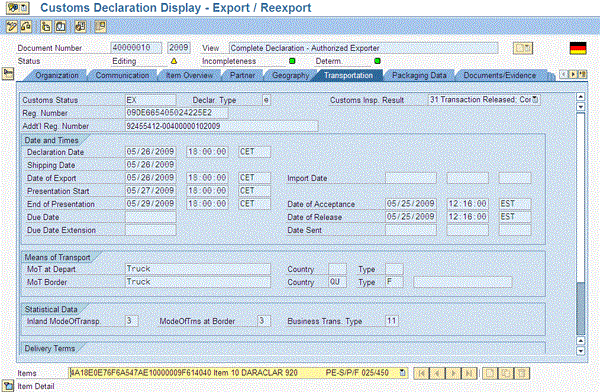Open the Items selection dropdown list
The height and width of the screenshot is (392, 600).
[402, 372]
